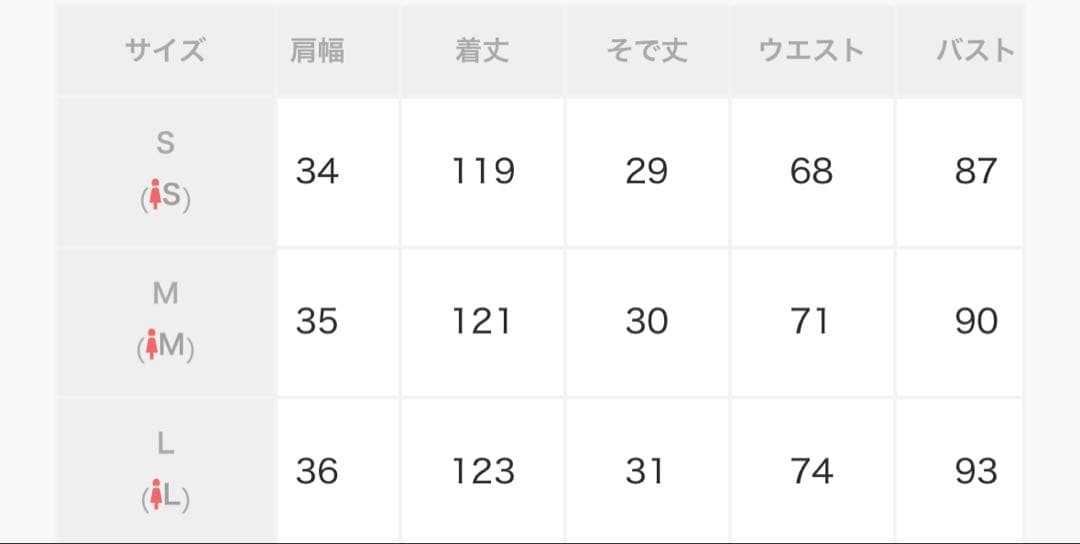Select the S size row label
This screenshot has width=1080, height=544.
tap(165, 144)
